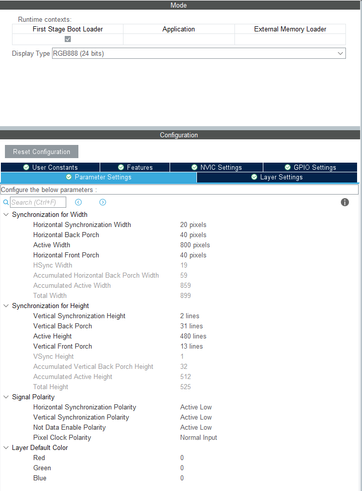The image size is (362, 491).
Task: Click green check icon on User Constants tab
Action: click(26, 167)
